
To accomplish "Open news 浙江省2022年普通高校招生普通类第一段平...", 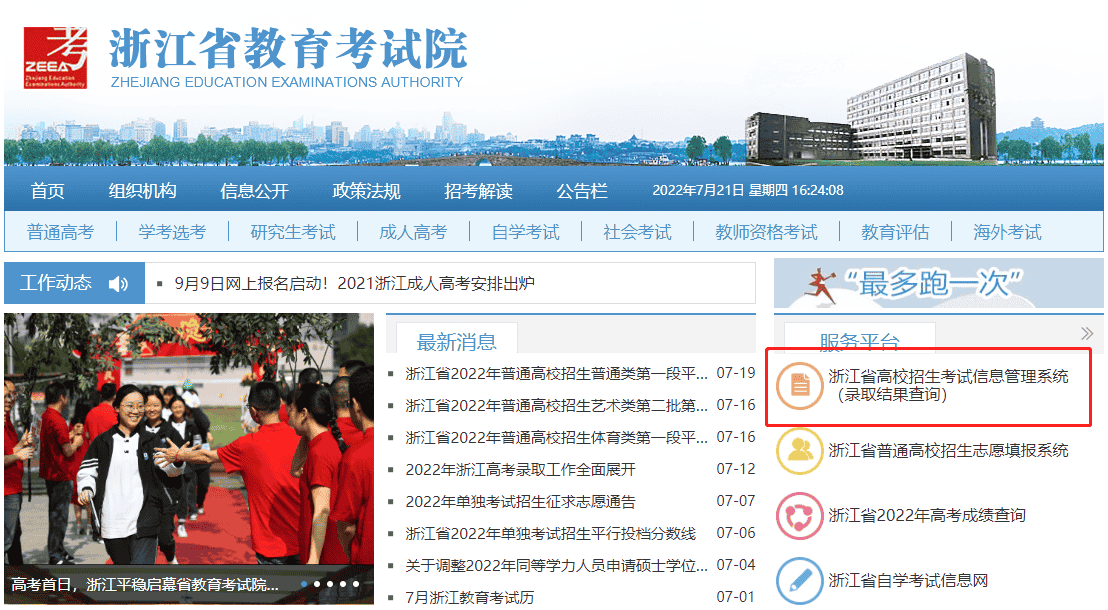I will click(557, 373).
